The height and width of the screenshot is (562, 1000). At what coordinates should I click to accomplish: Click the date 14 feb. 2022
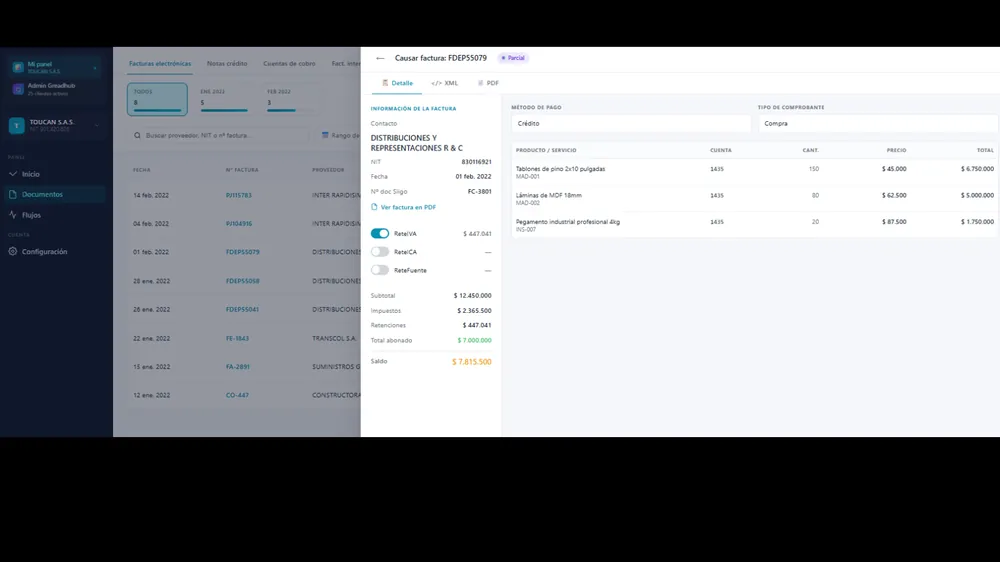point(151,195)
